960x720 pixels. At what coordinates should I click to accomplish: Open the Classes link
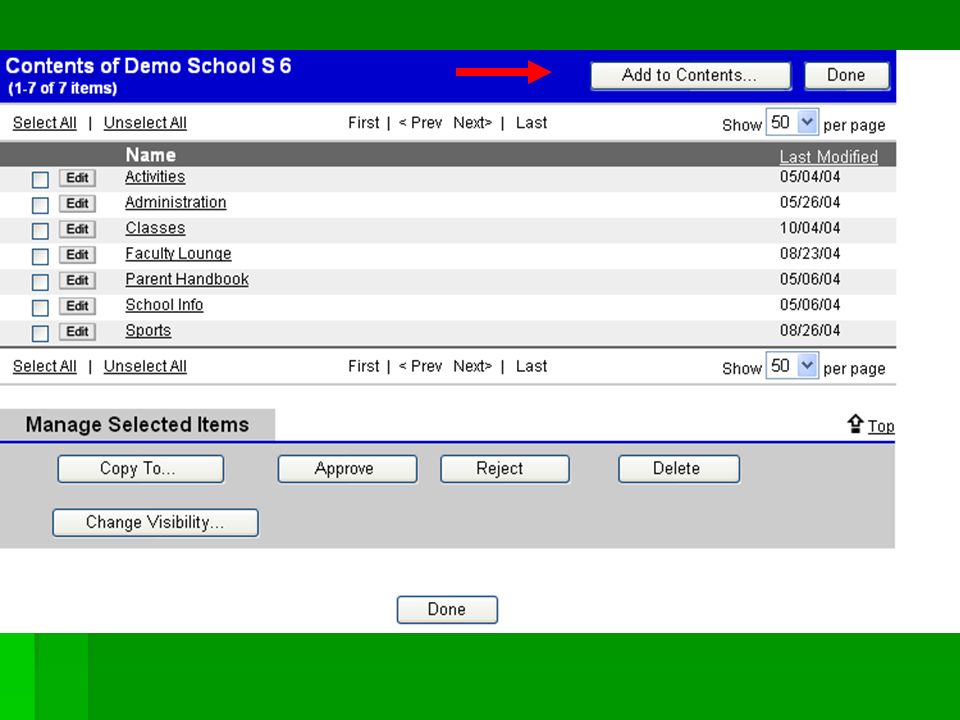(155, 228)
